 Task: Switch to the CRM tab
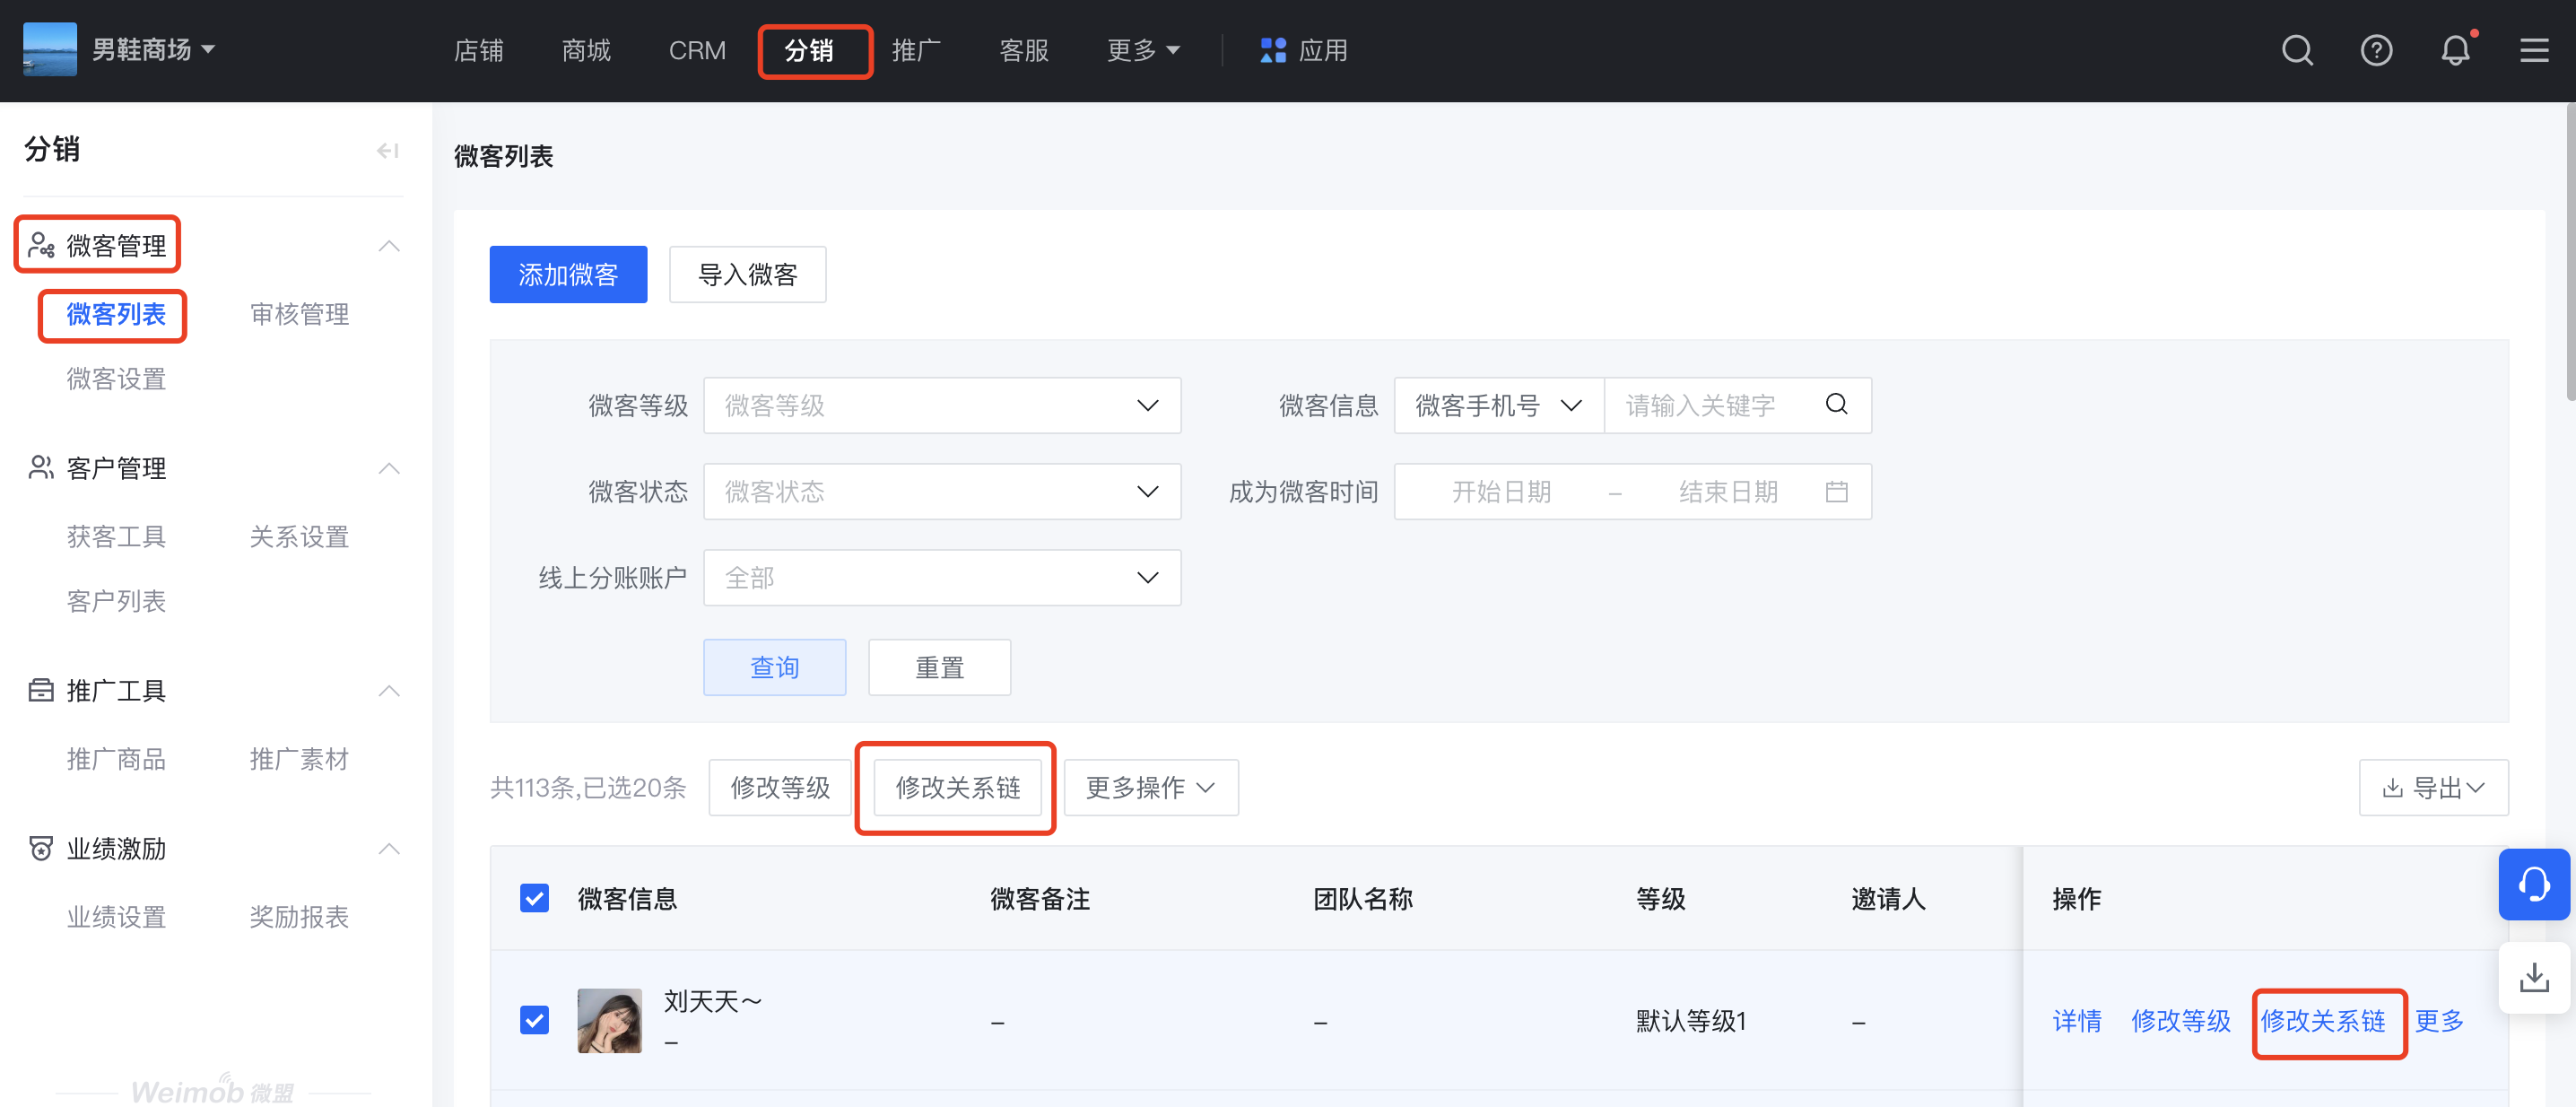pyautogui.click(x=697, y=50)
